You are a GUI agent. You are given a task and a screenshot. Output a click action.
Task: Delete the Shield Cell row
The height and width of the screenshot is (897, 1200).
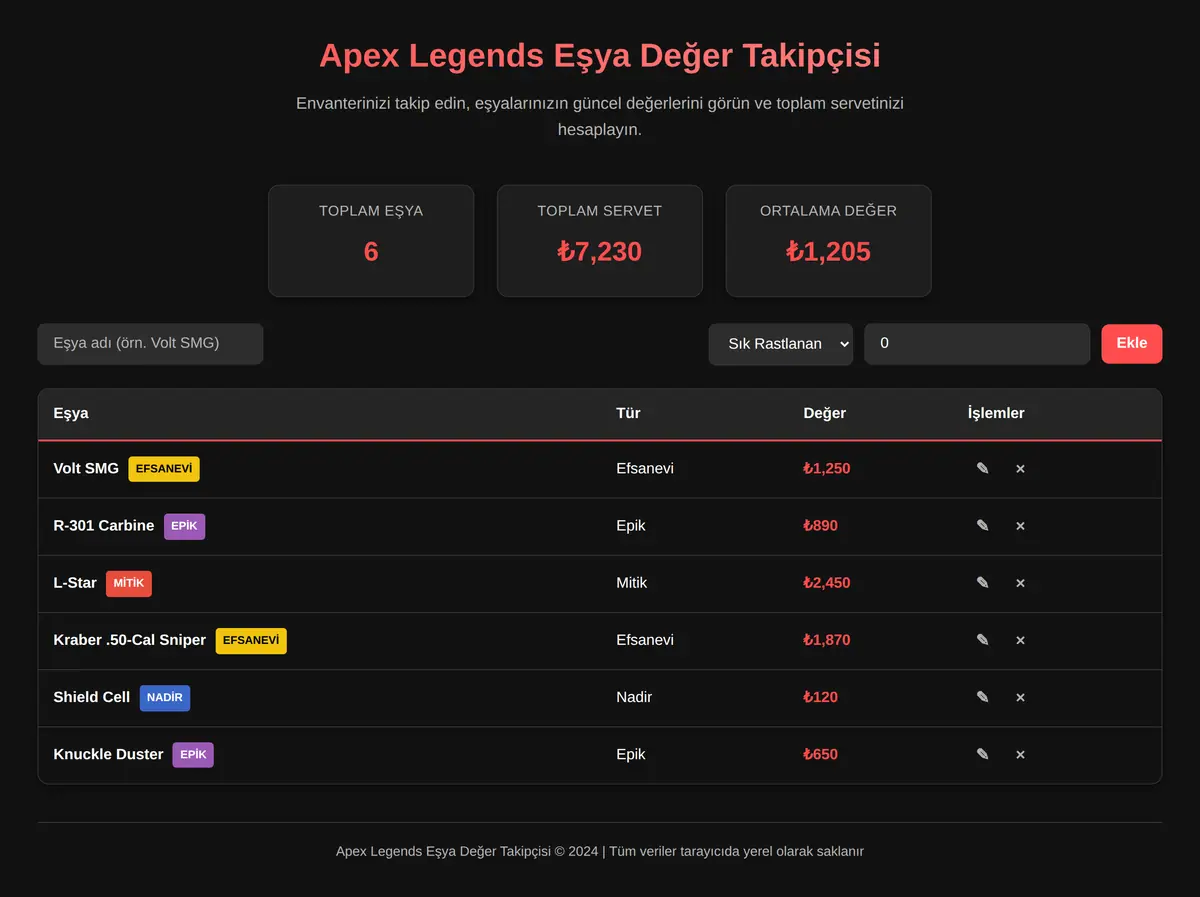tap(1020, 697)
